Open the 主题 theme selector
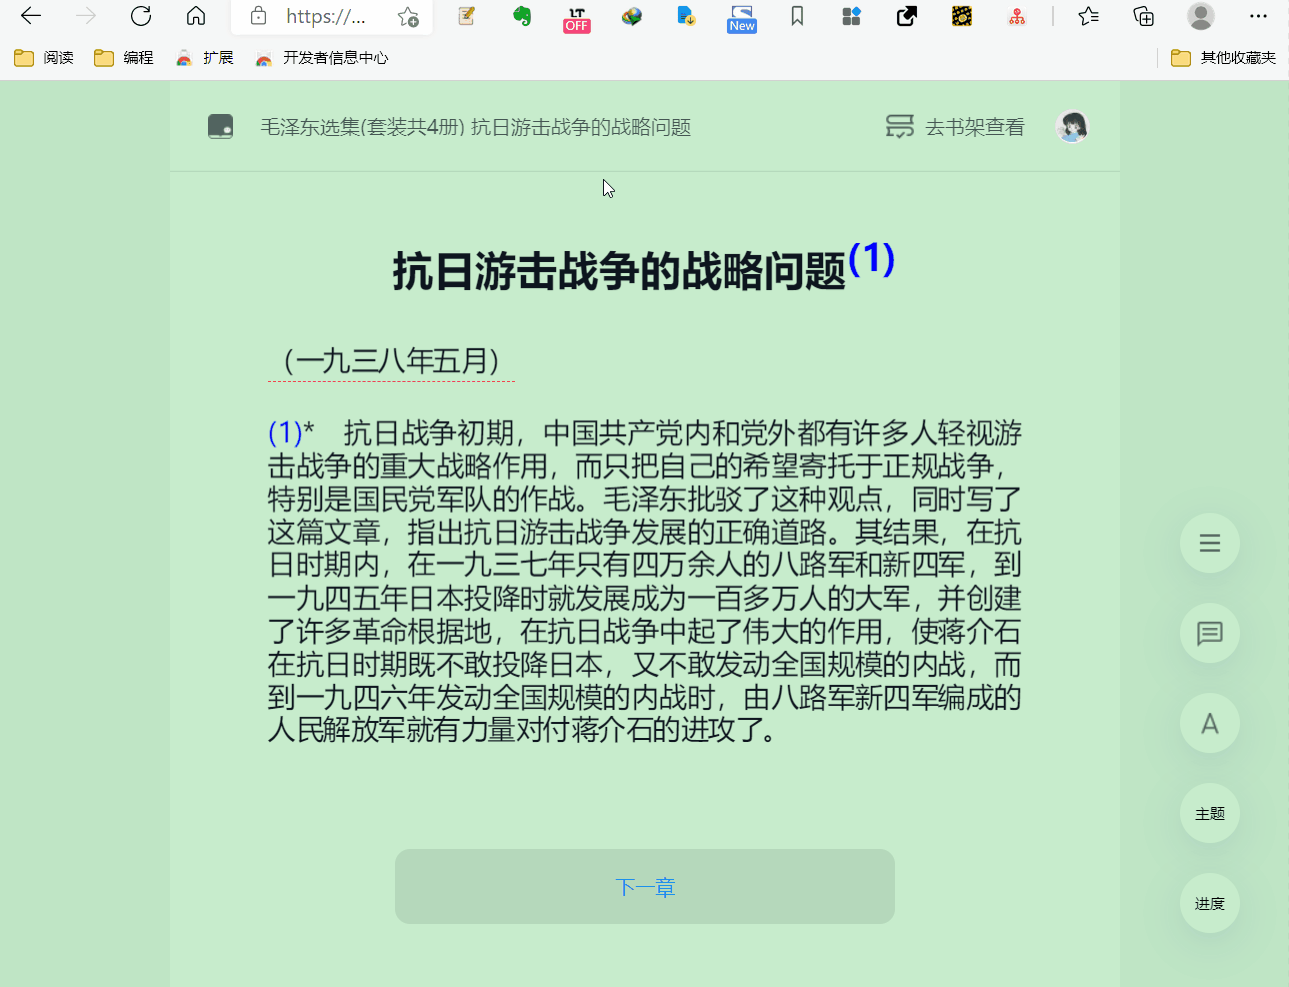Viewport: 1289px width, 987px height. [x=1209, y=813]
